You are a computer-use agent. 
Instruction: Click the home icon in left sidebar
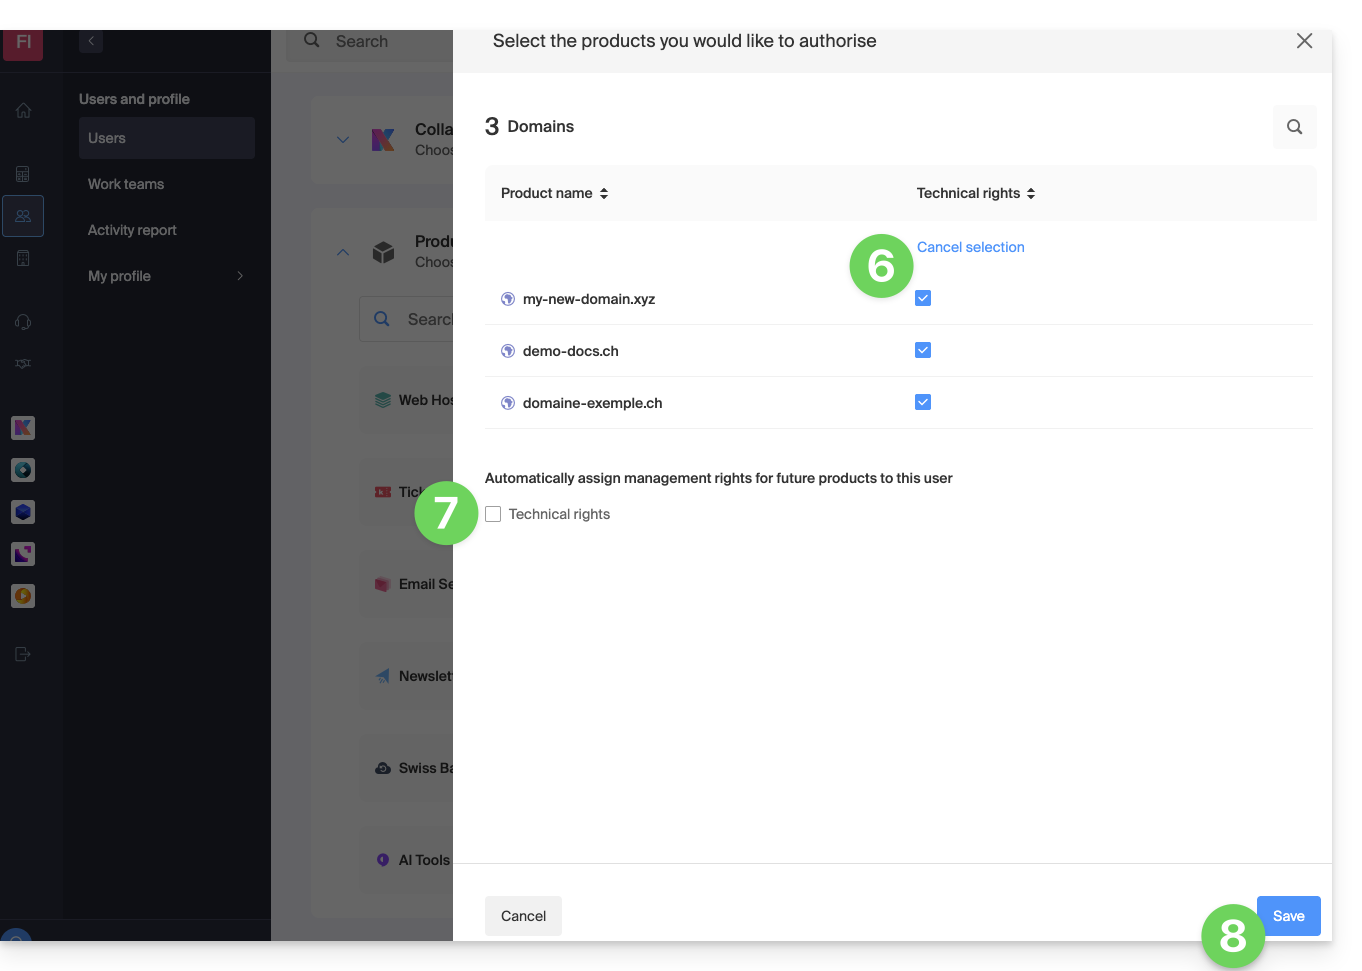23,111
